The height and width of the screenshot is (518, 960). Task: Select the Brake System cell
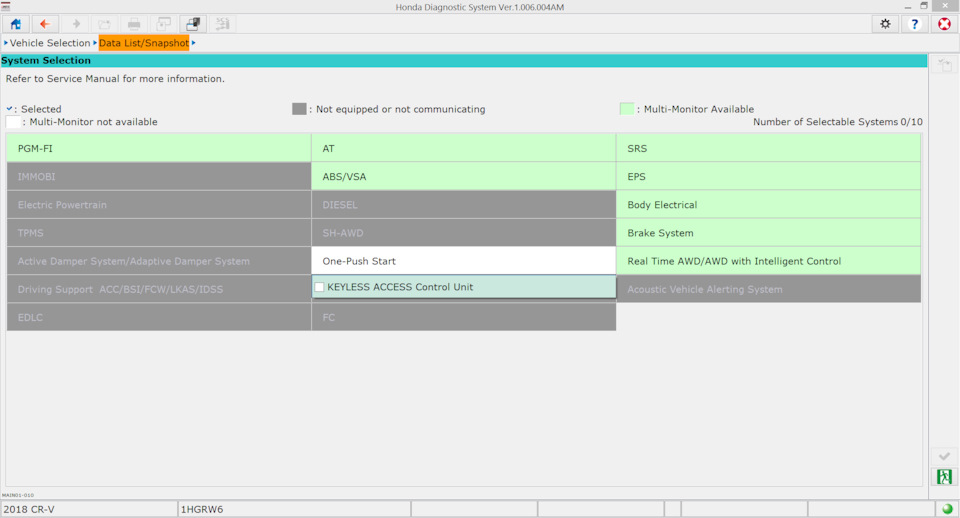(x=768, y=233)
